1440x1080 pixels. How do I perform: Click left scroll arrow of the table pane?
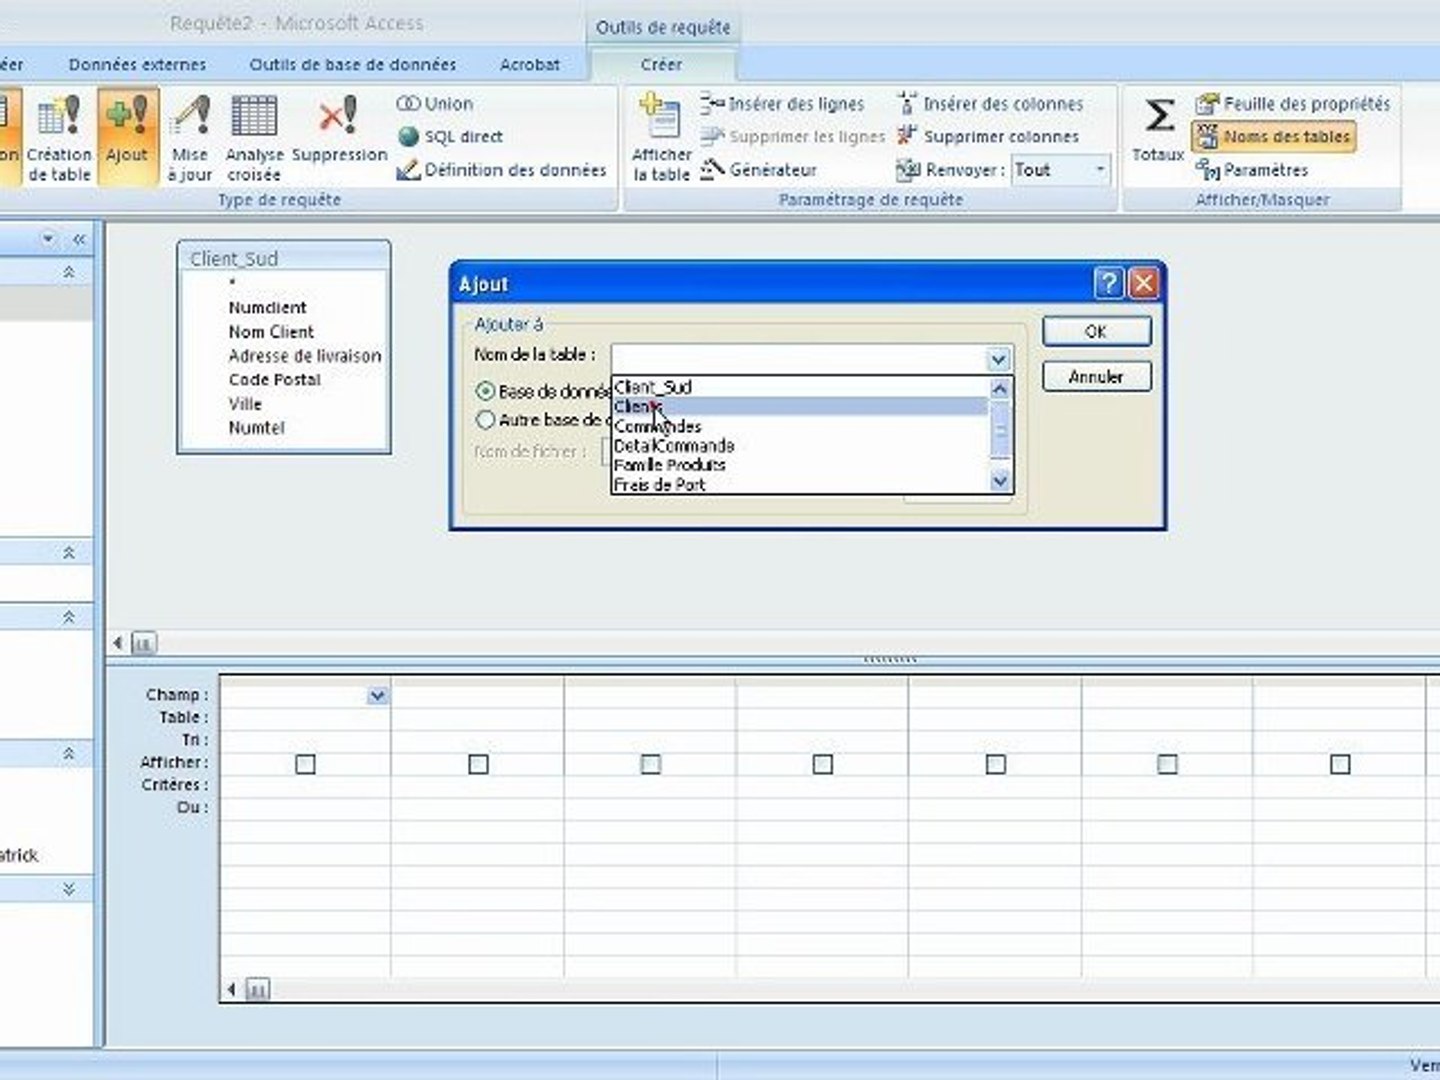click(x=117, y=643)
